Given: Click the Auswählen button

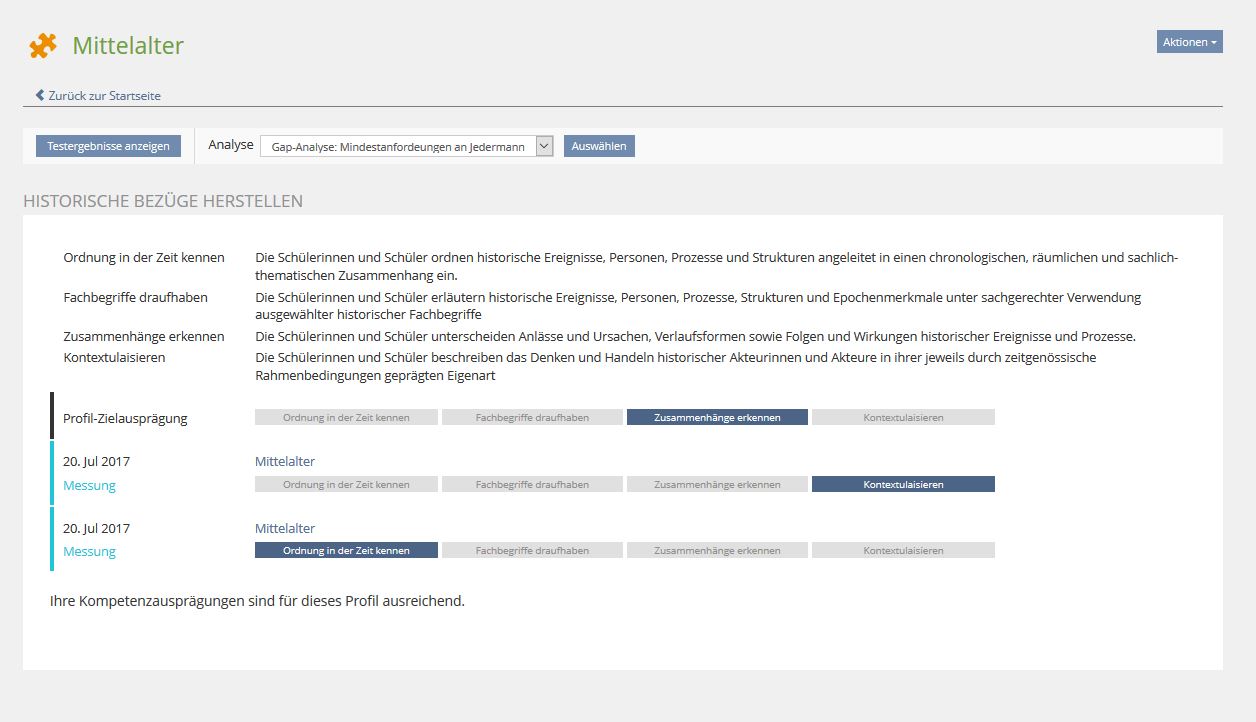Looking at the screenshot, I should point(599,146).
